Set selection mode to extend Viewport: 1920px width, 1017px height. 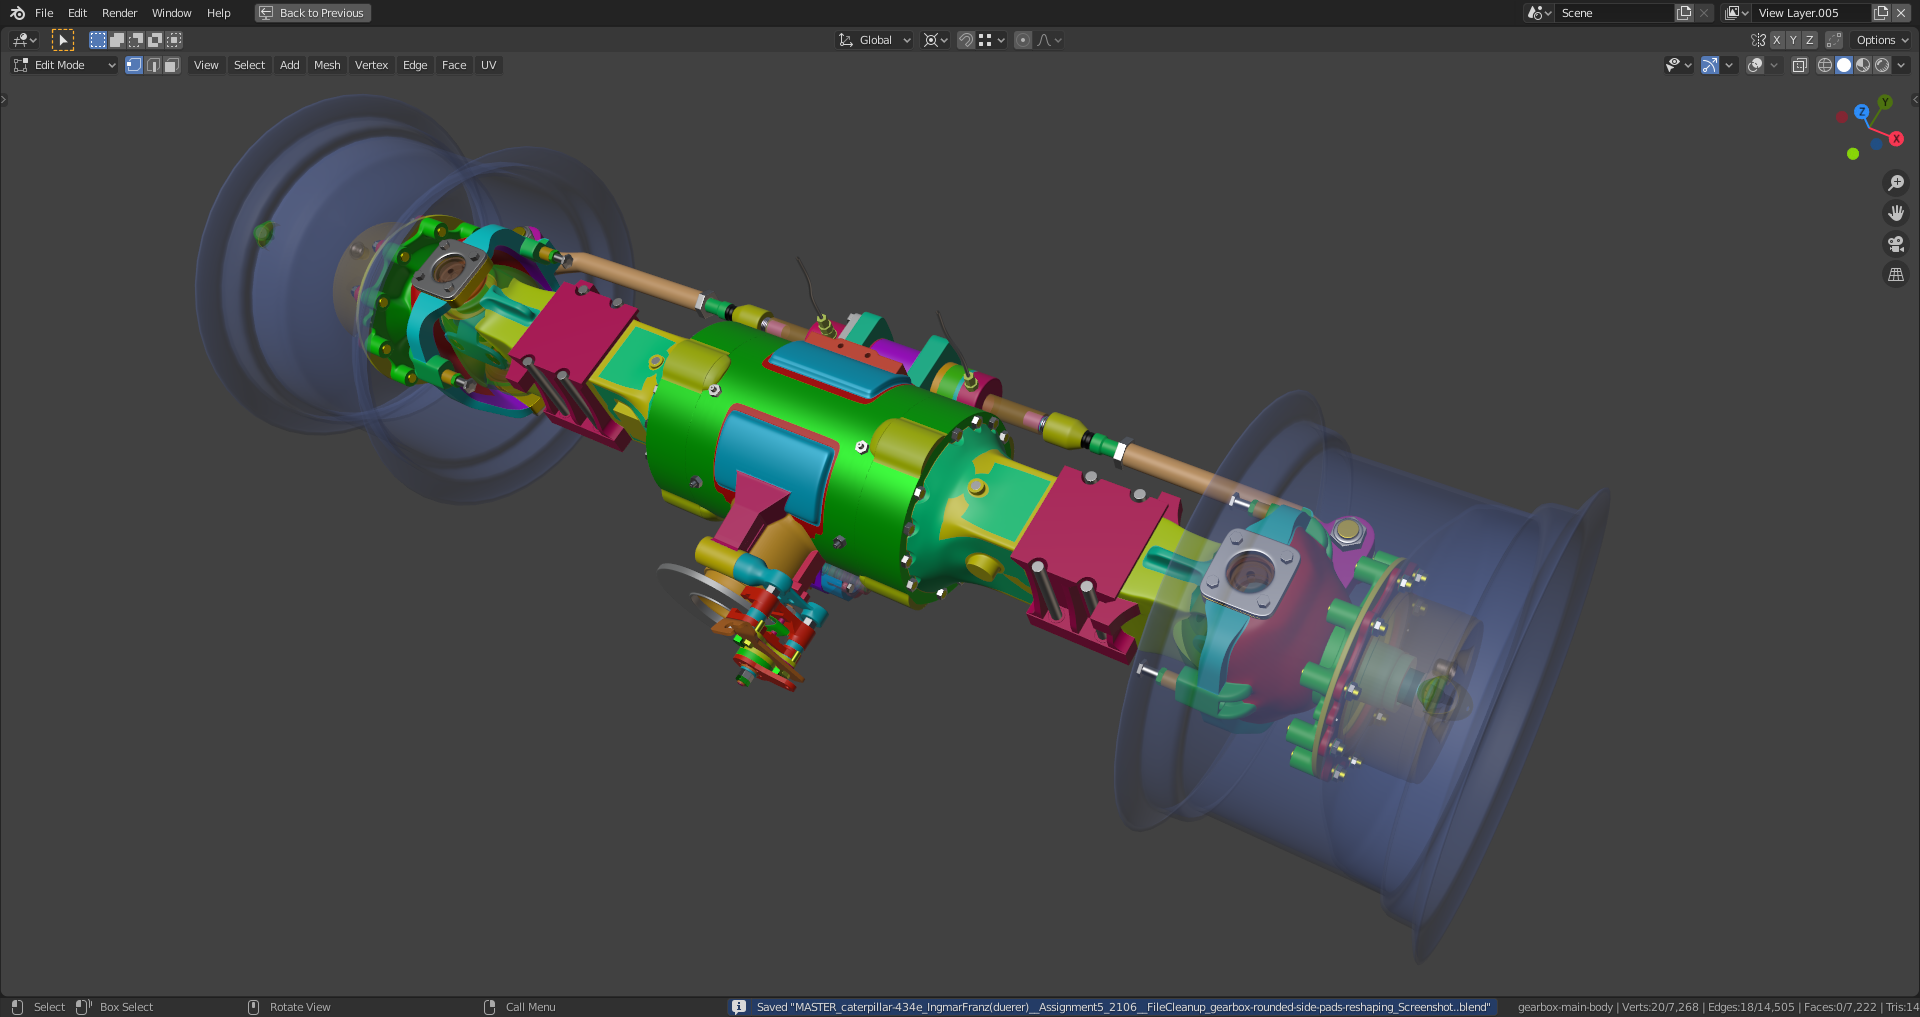click(x=116, y=40)
